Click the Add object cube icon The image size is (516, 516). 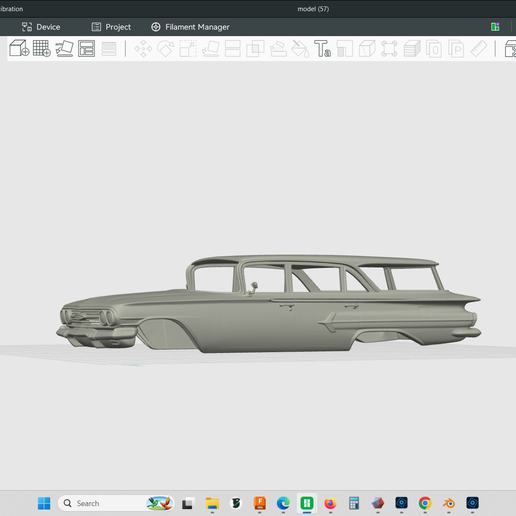(x=19, y=48)
